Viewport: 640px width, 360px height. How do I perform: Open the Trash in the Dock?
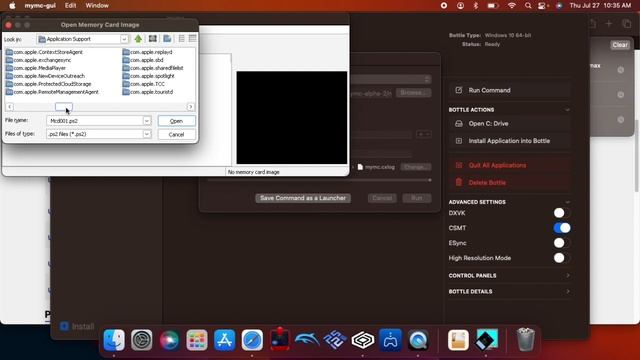point(526,340)
